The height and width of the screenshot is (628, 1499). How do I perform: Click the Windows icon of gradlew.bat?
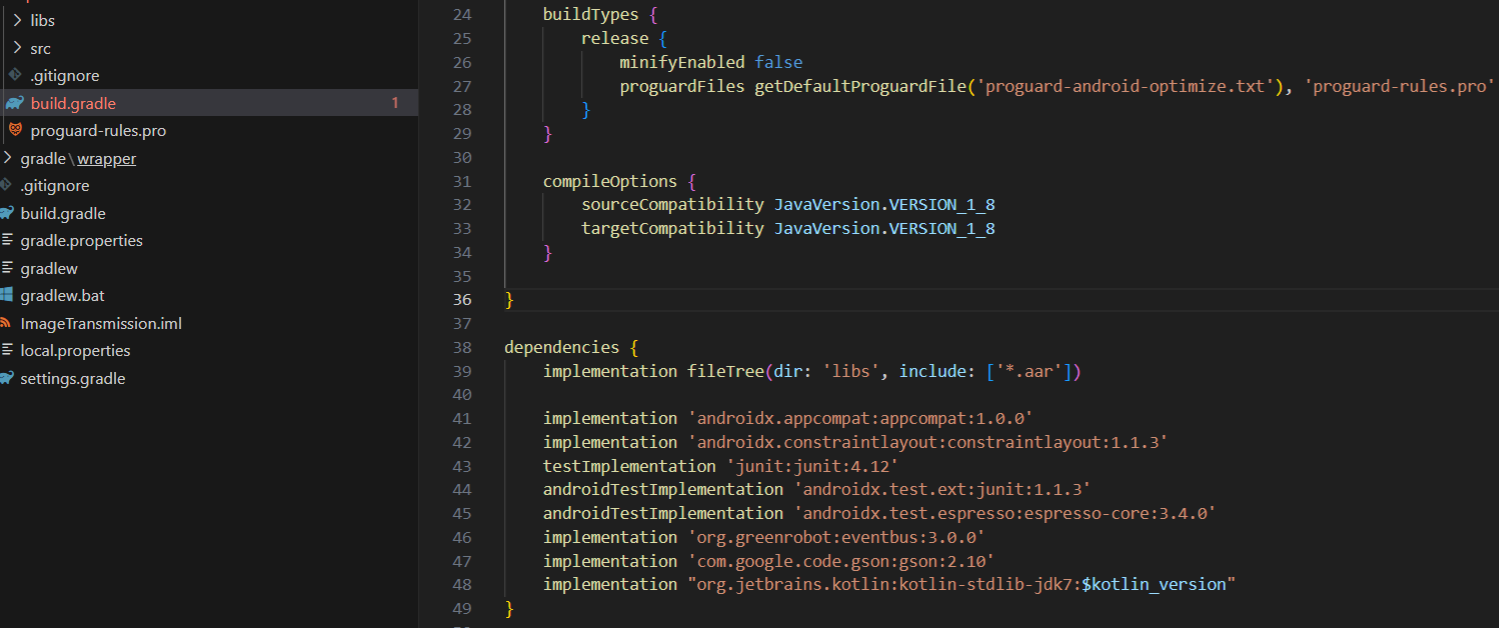tap(6, 295)
